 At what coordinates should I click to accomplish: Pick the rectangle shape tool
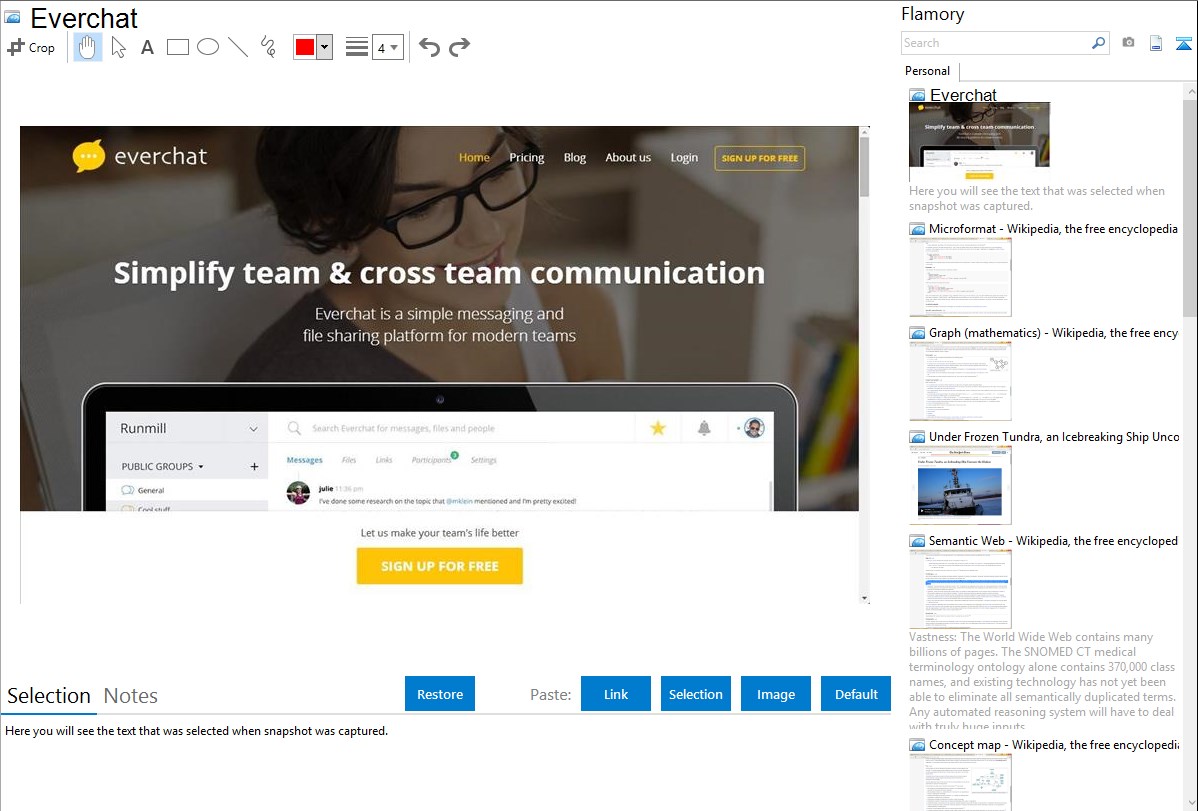point(178,47)
